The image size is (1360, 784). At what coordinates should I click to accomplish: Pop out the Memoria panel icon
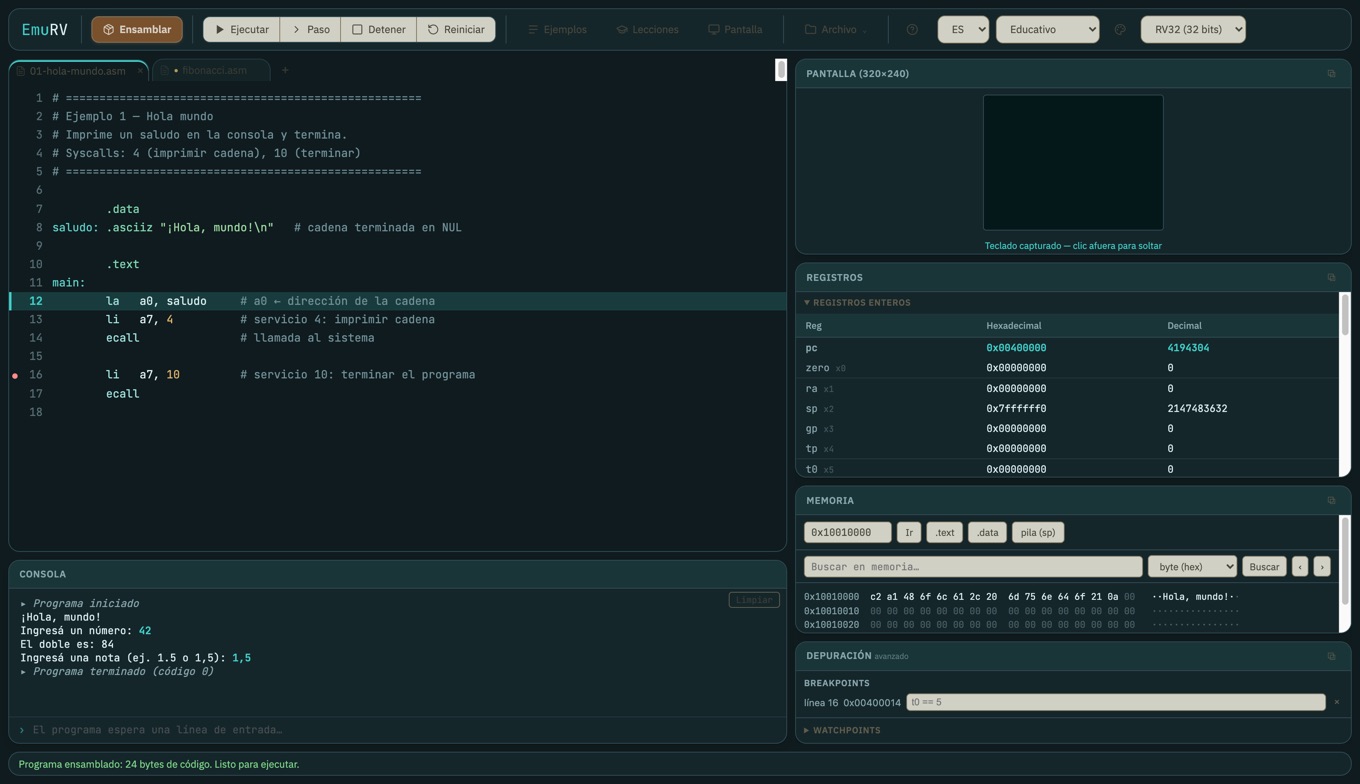click(1331, 501)
